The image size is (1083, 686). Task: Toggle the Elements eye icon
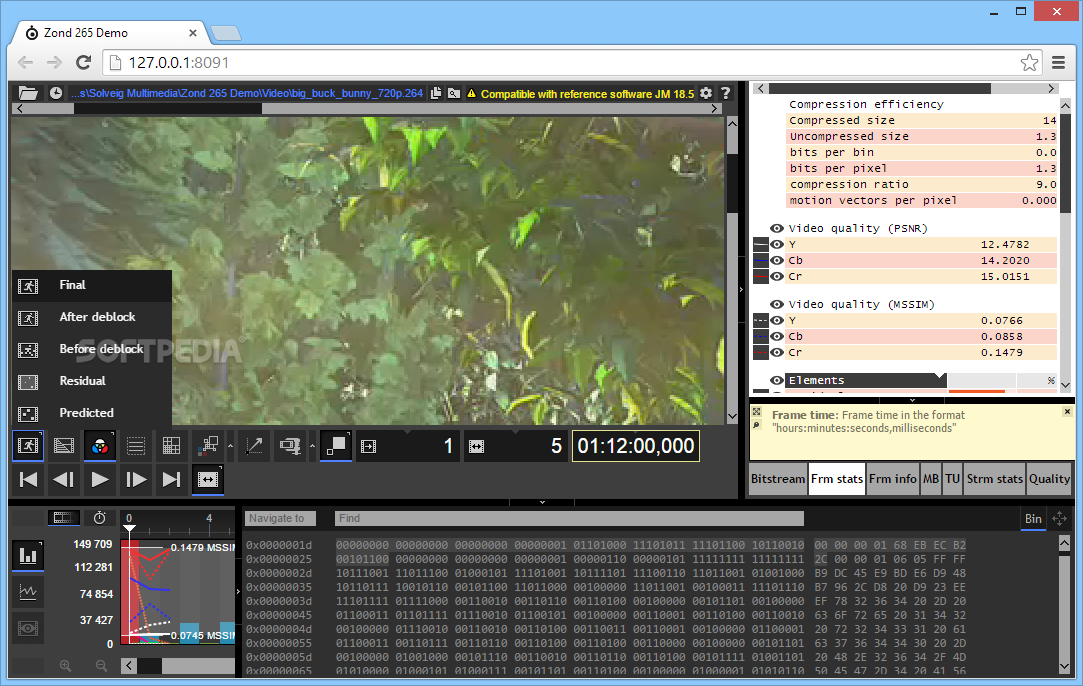[x=777, y=380]
